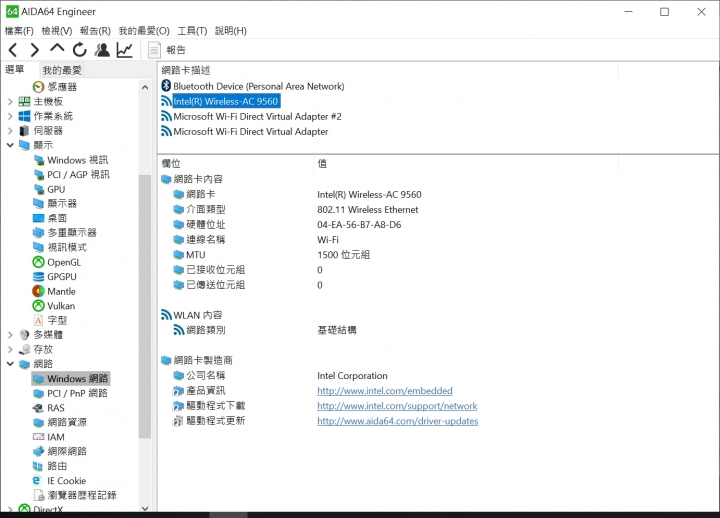Open the 檔案(F) menu
The height and width of the screenshot is (518, 720).
coord(19,31)
